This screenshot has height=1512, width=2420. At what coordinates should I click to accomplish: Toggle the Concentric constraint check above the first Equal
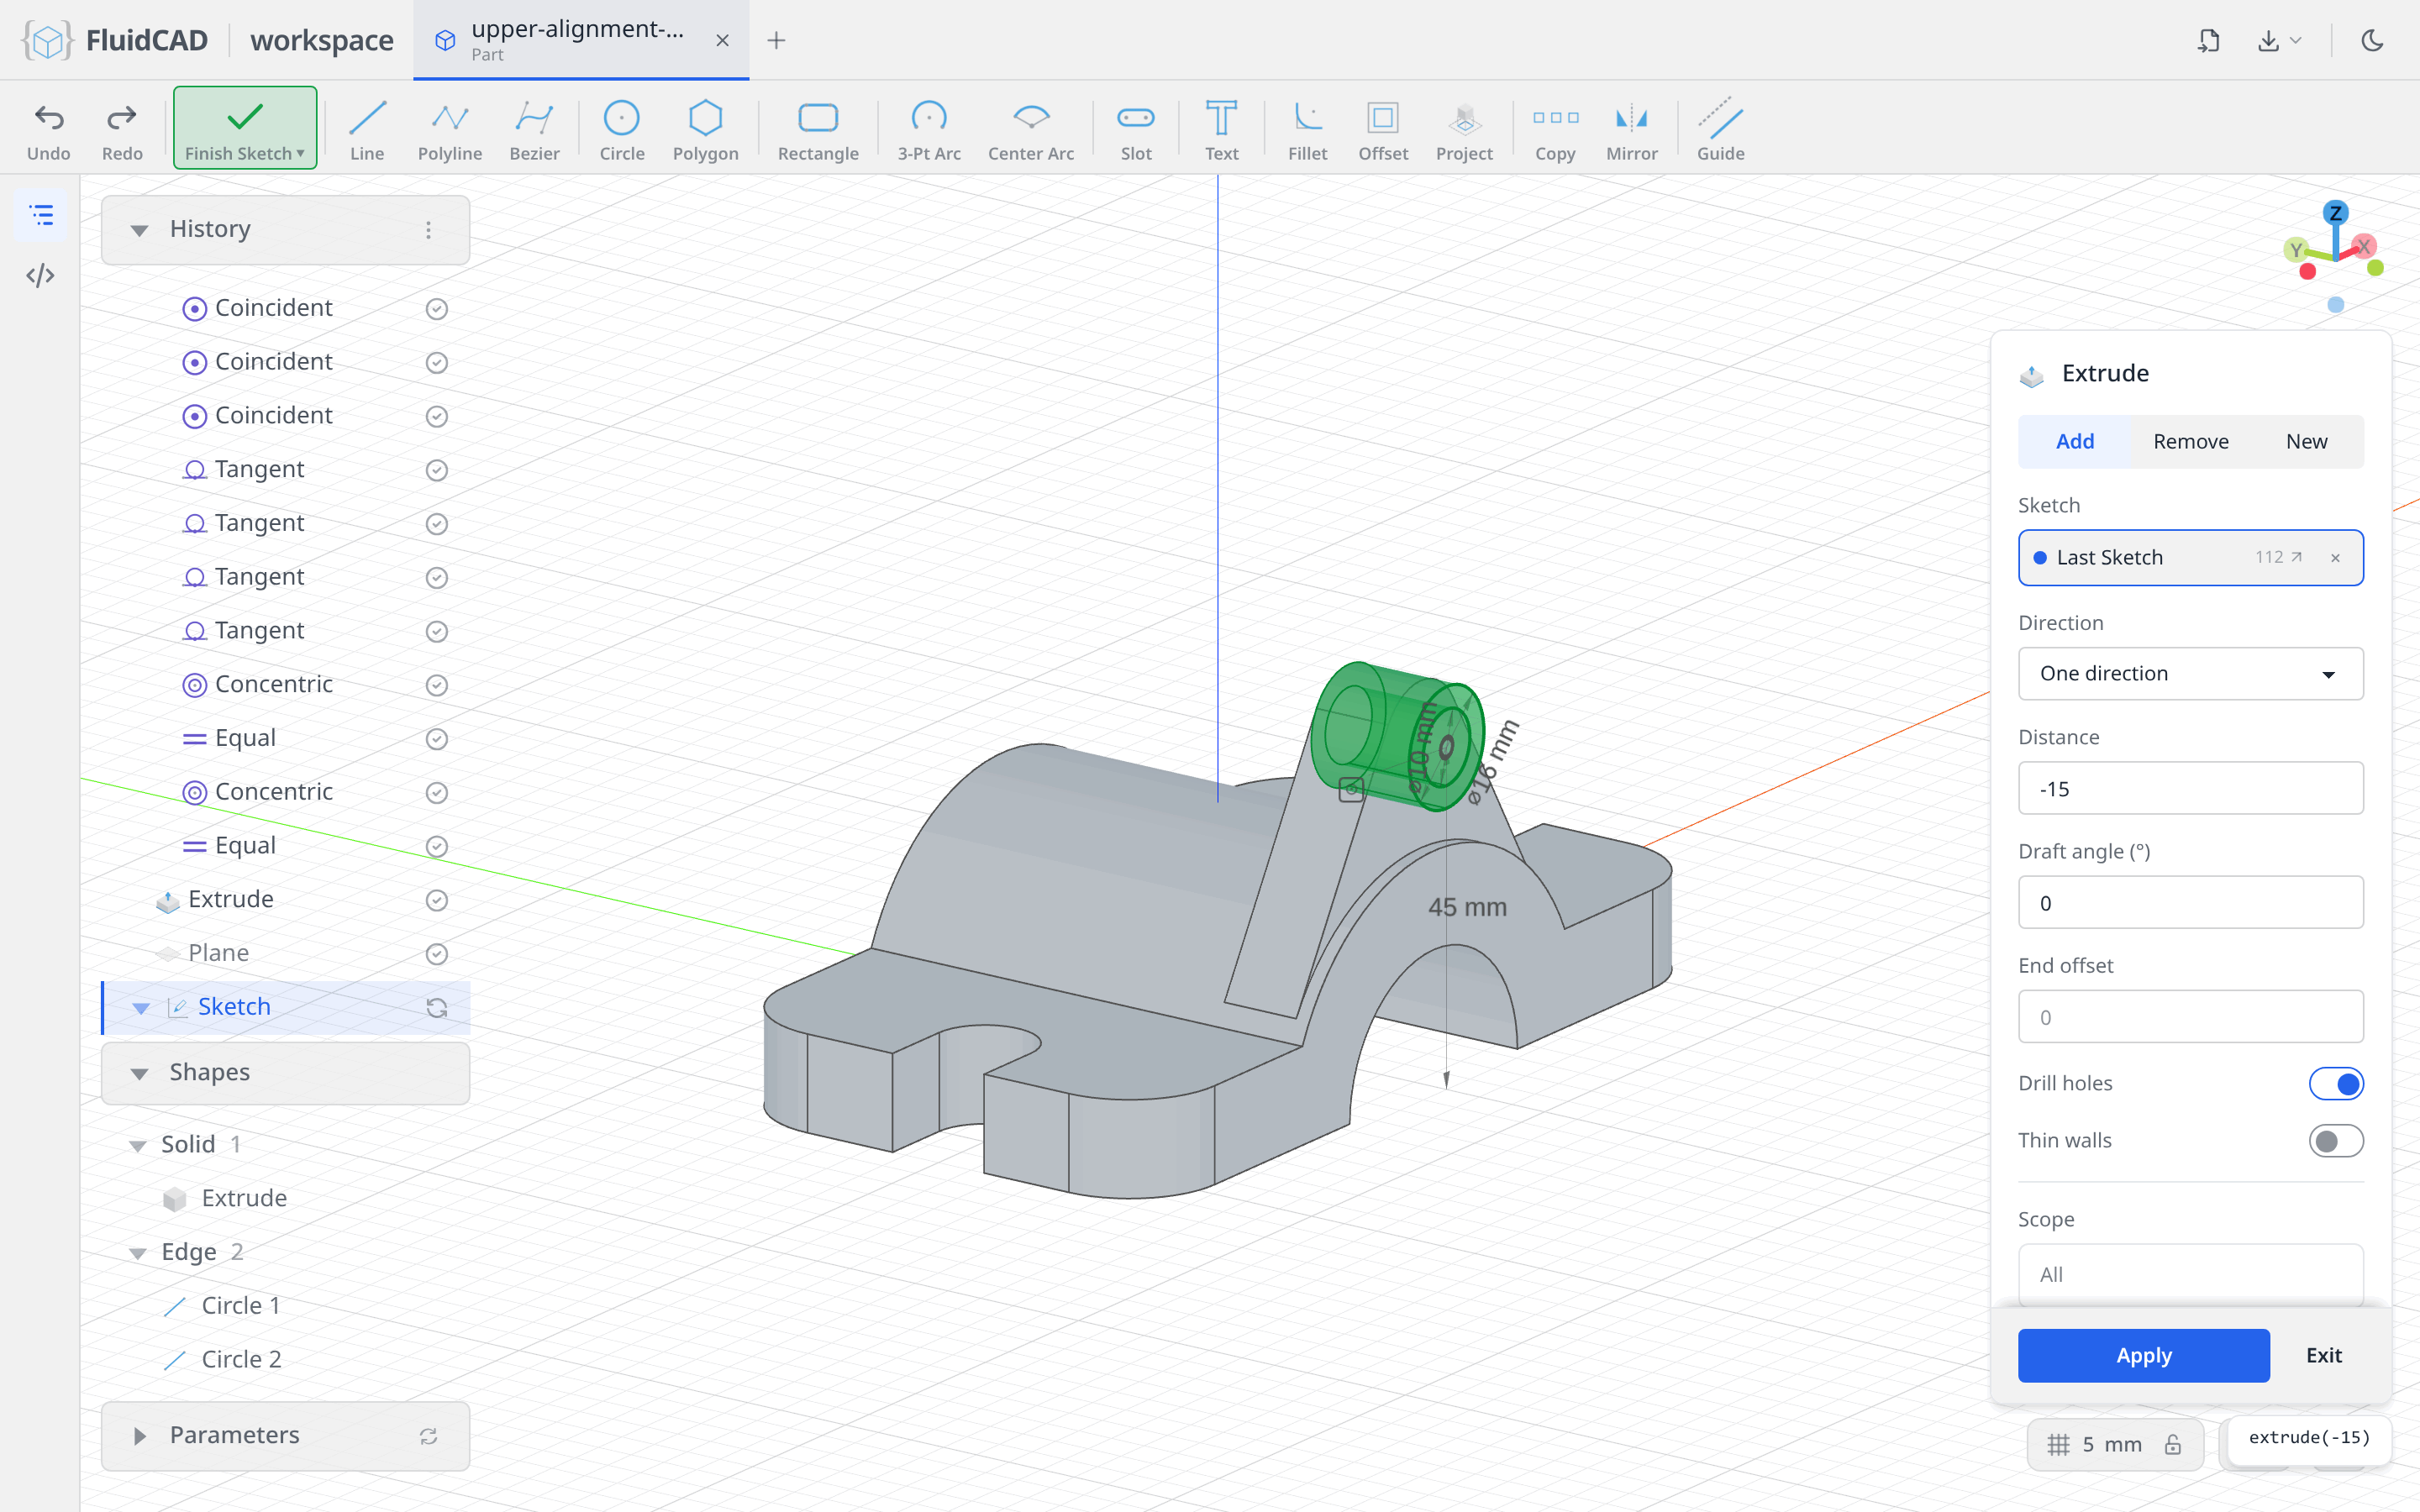click(x=436, y=685)
